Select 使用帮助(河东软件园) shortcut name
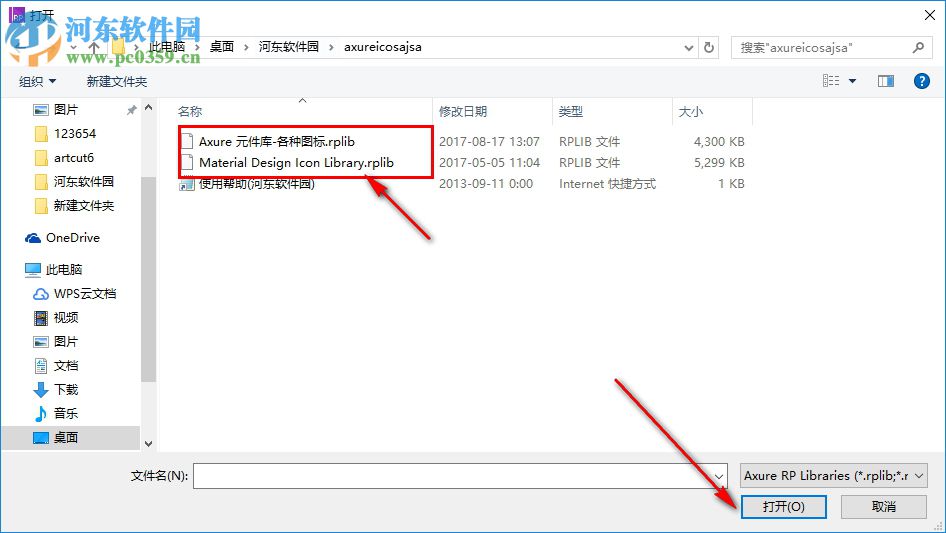The width and height of the screenshot is (946, 533). (256, 184)
